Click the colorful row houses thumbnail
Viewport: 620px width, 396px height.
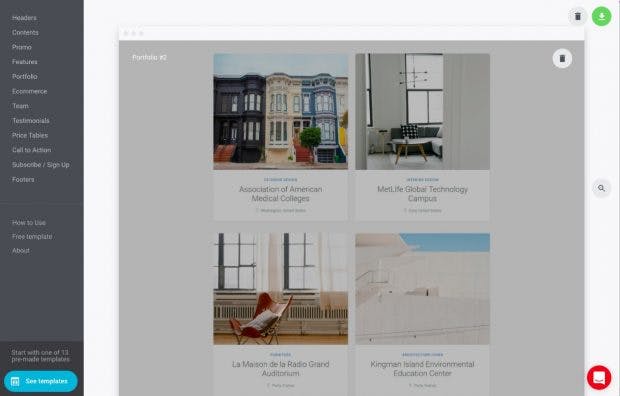281,112
